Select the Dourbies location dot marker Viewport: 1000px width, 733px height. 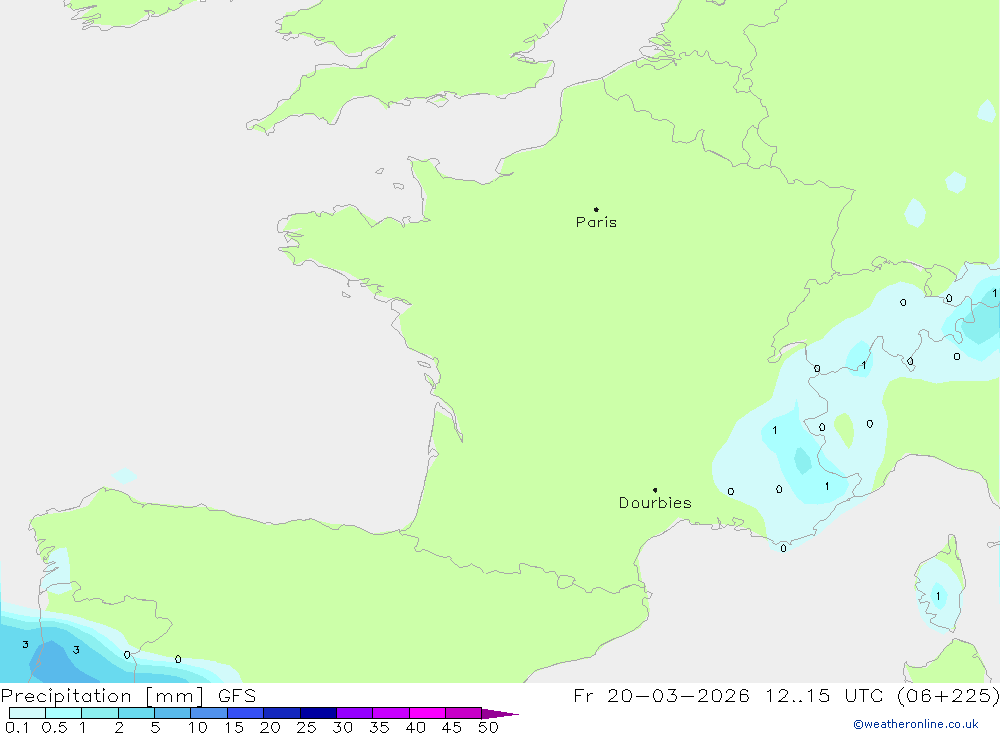pyautogui.click(x=655, y=490)
